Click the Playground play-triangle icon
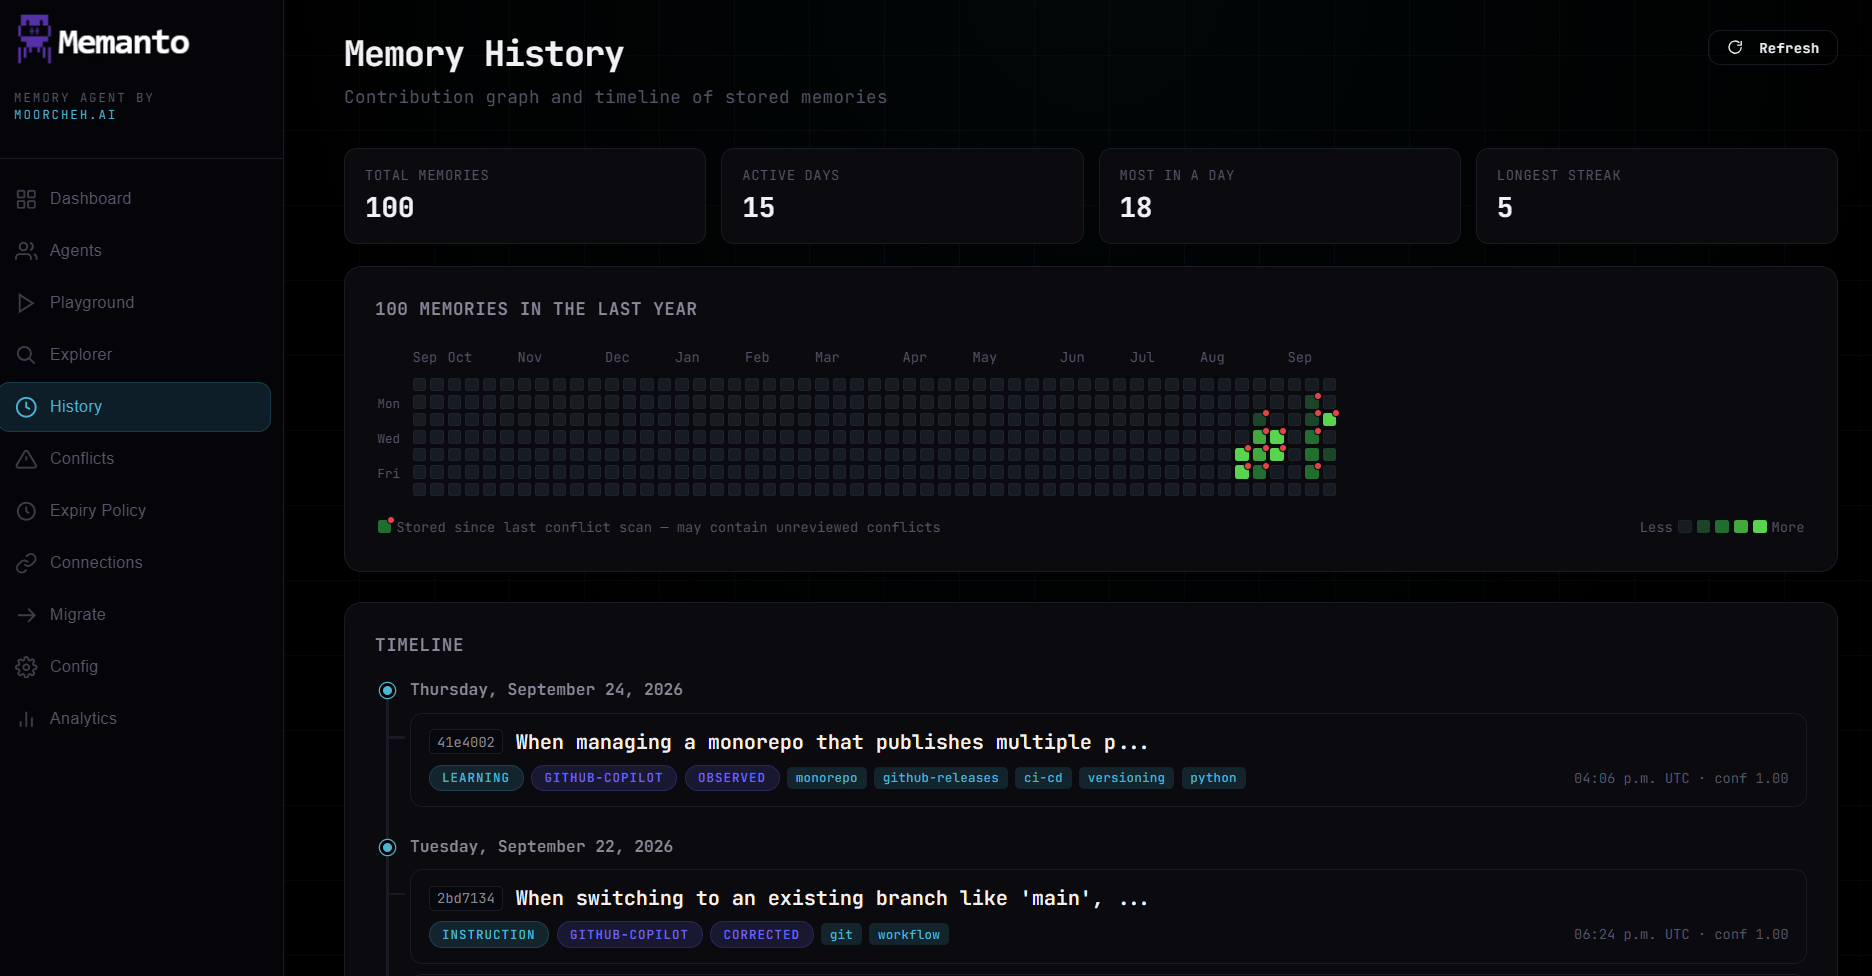 tap(26, 303)
